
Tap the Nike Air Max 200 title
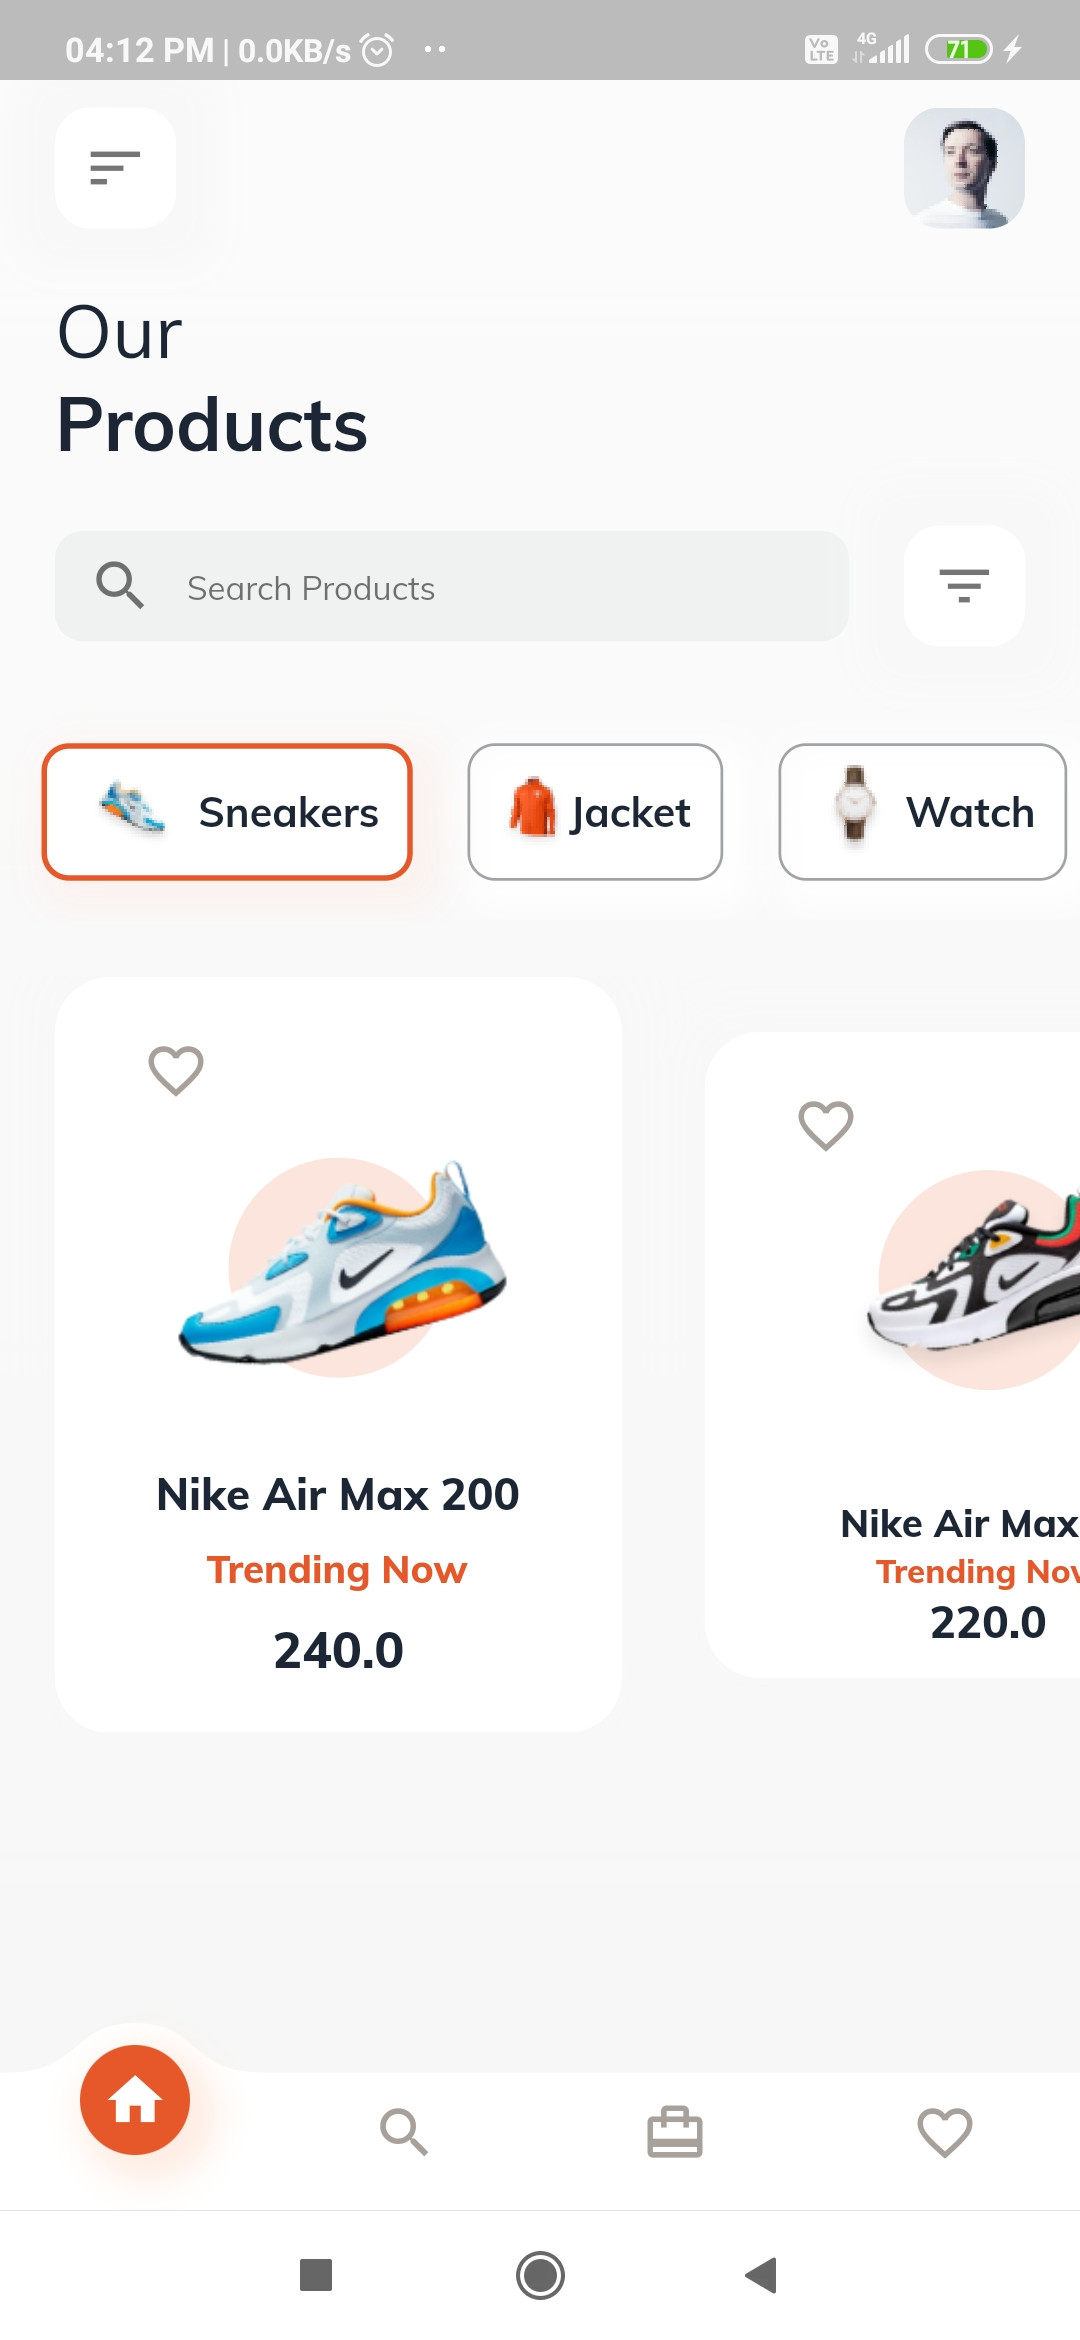click(338, 1495)
